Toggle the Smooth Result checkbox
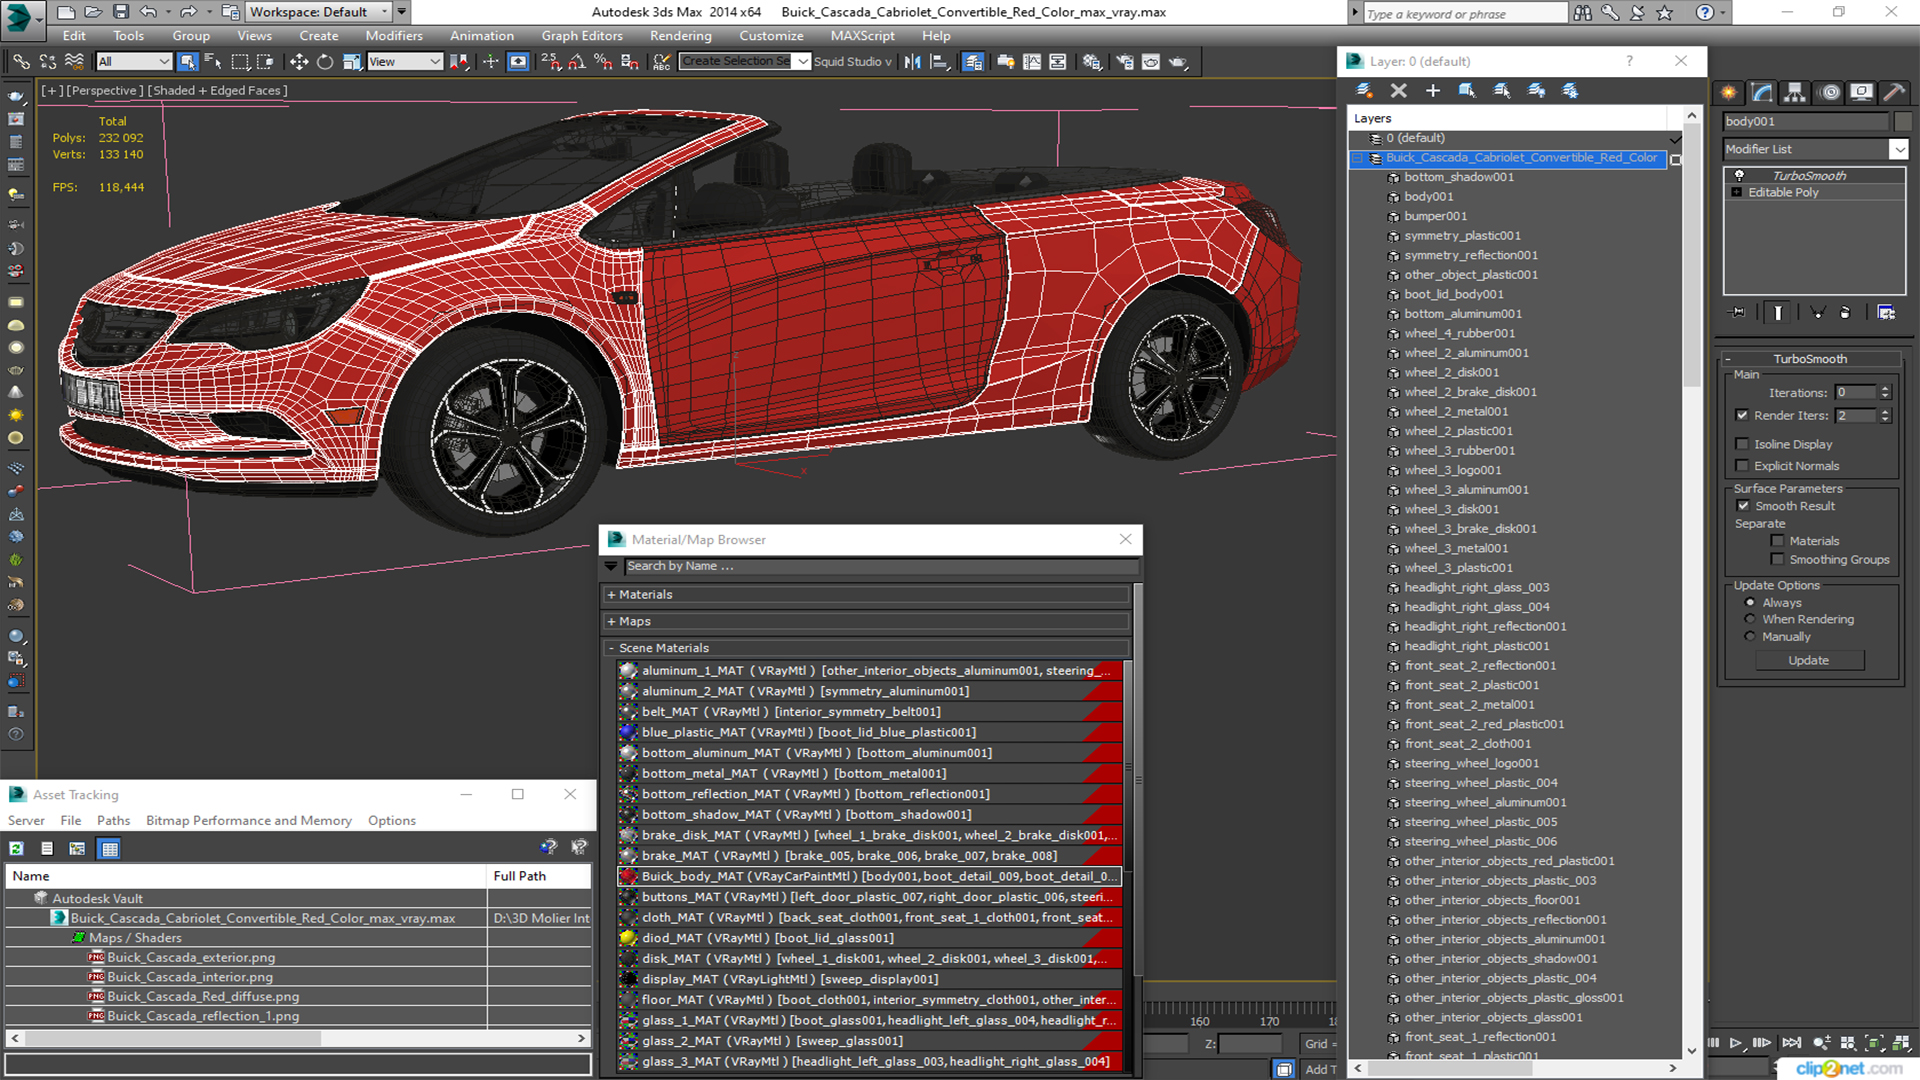1920x1080 pixels. pos(1744,506)
